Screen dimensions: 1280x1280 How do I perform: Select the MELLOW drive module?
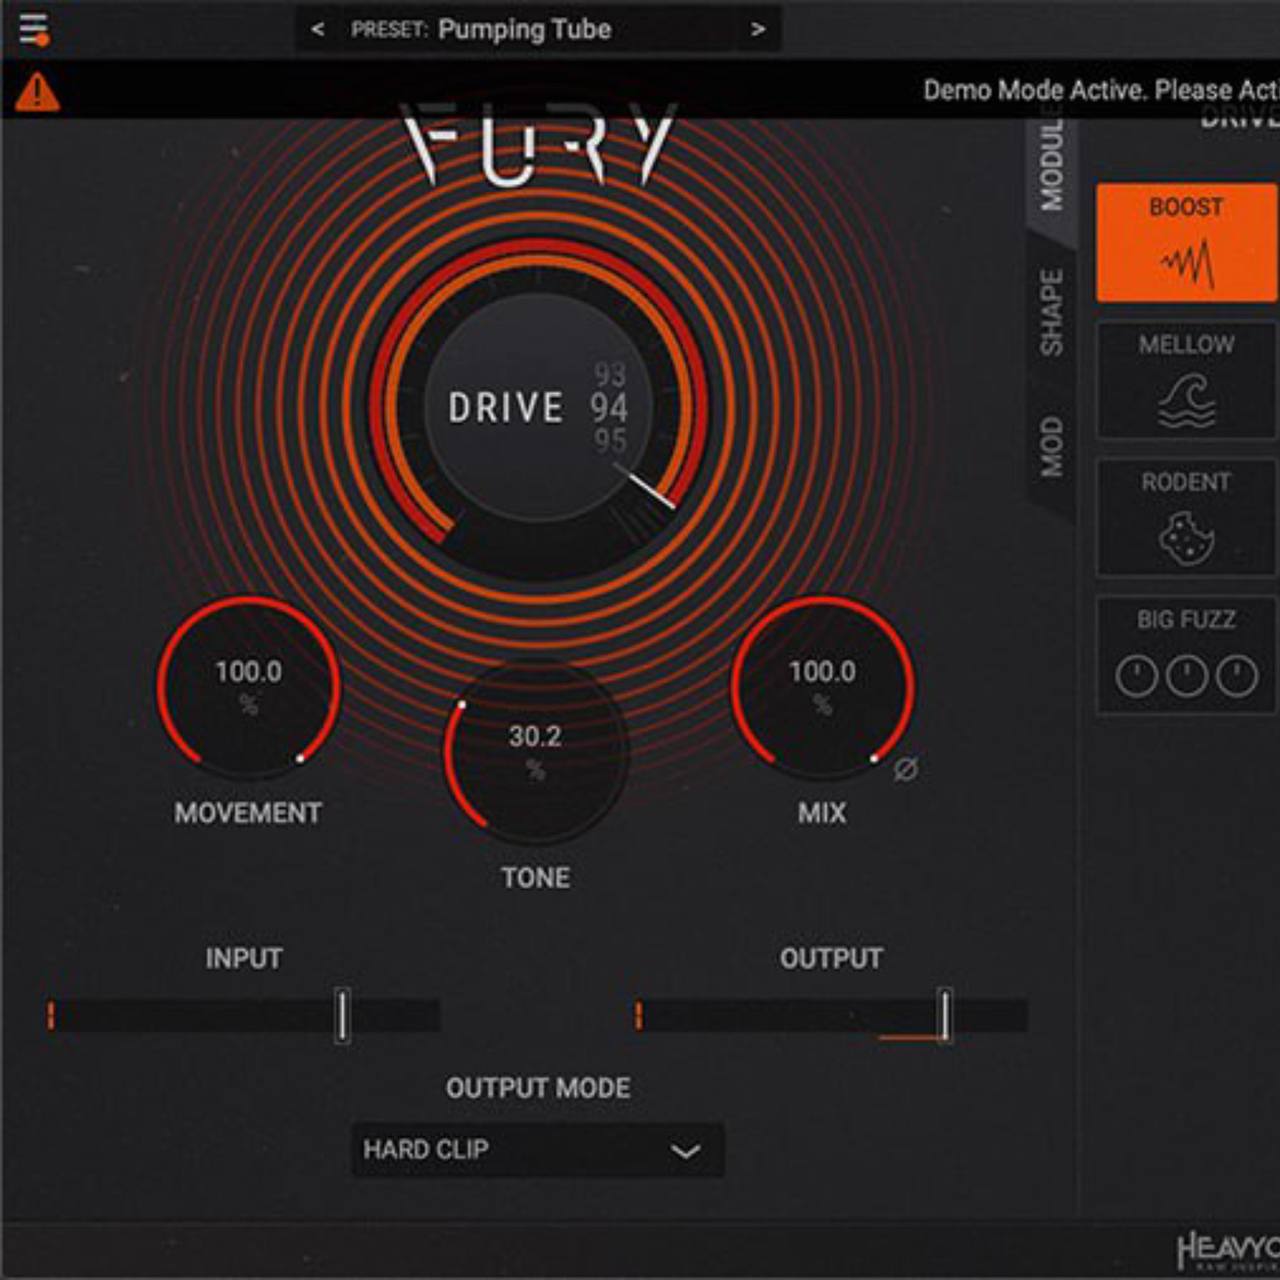1186,380
